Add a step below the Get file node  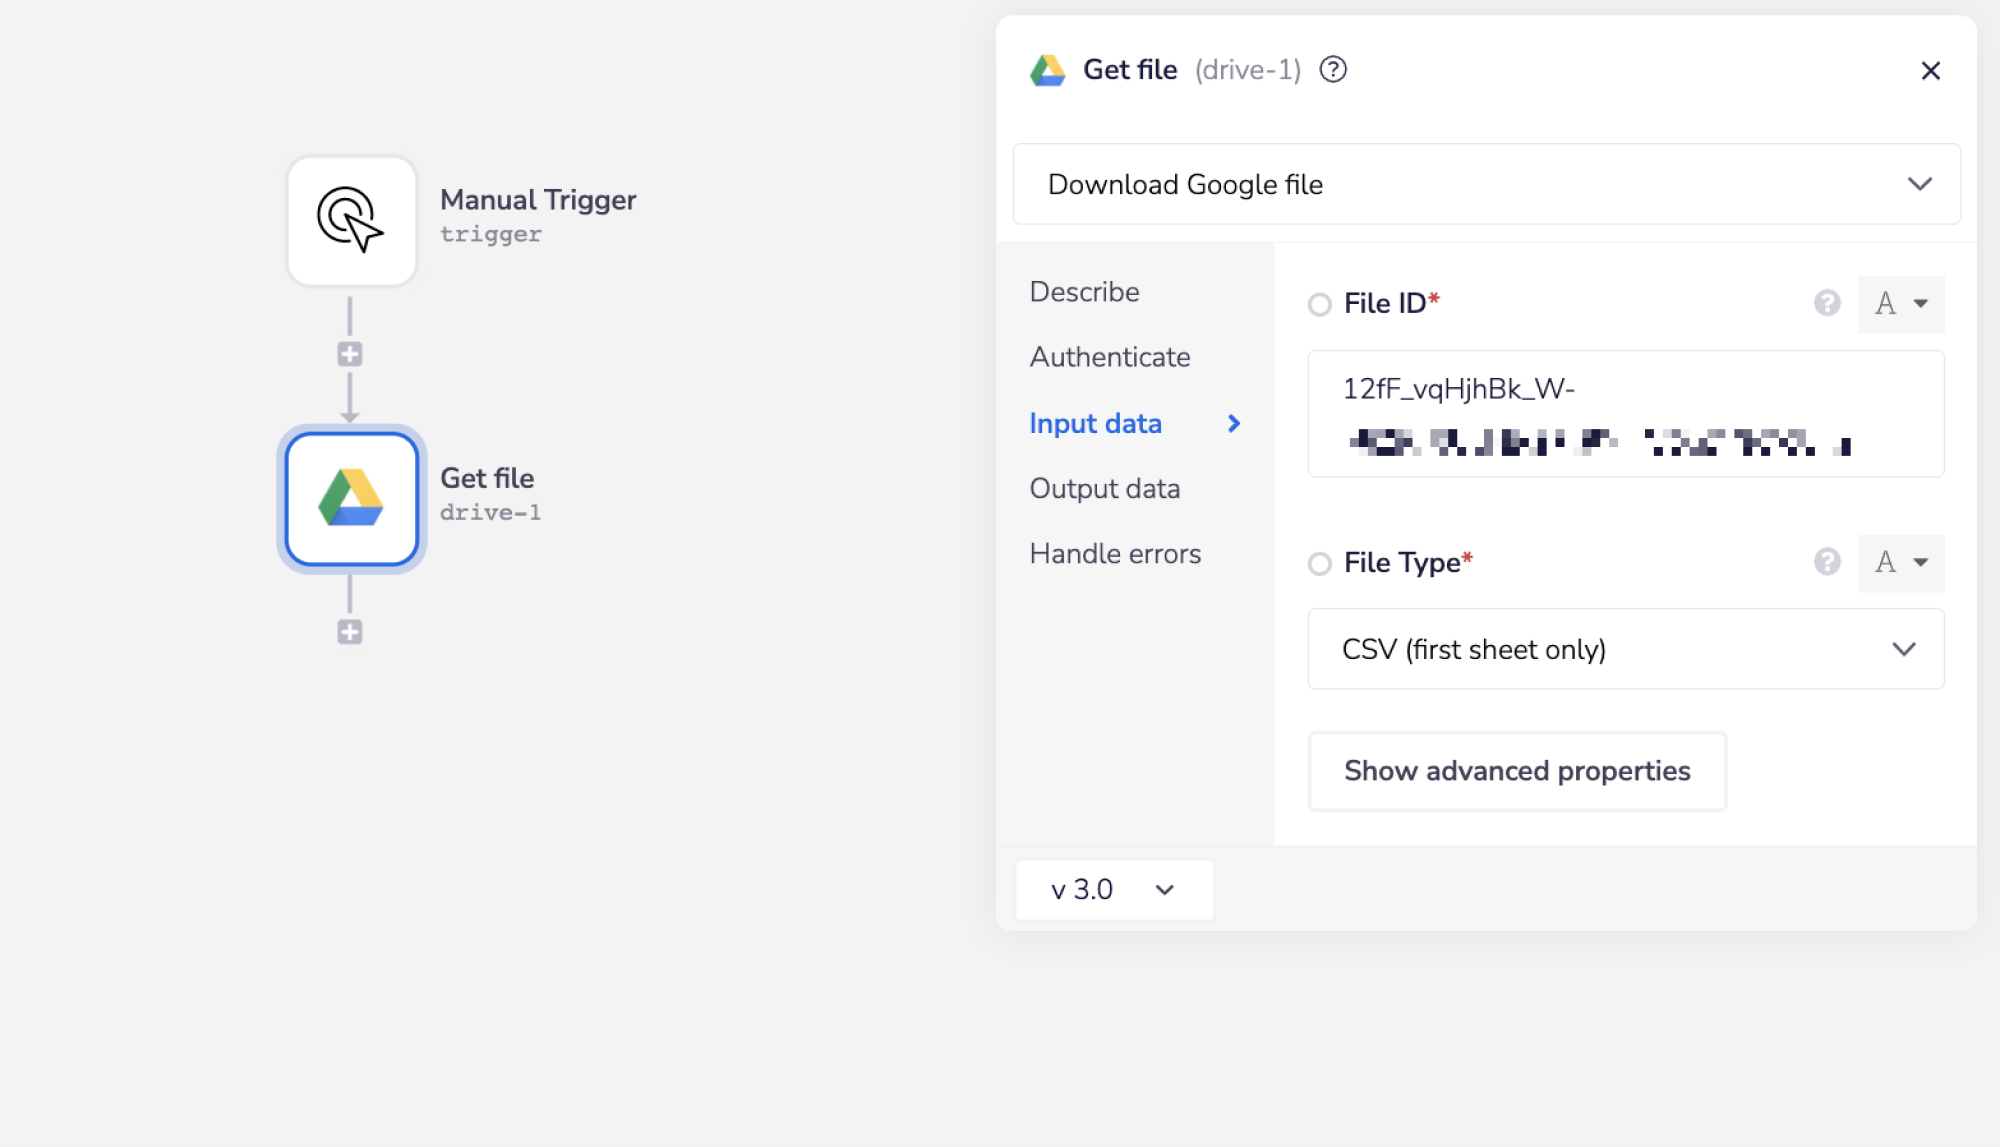coord(349,632)
